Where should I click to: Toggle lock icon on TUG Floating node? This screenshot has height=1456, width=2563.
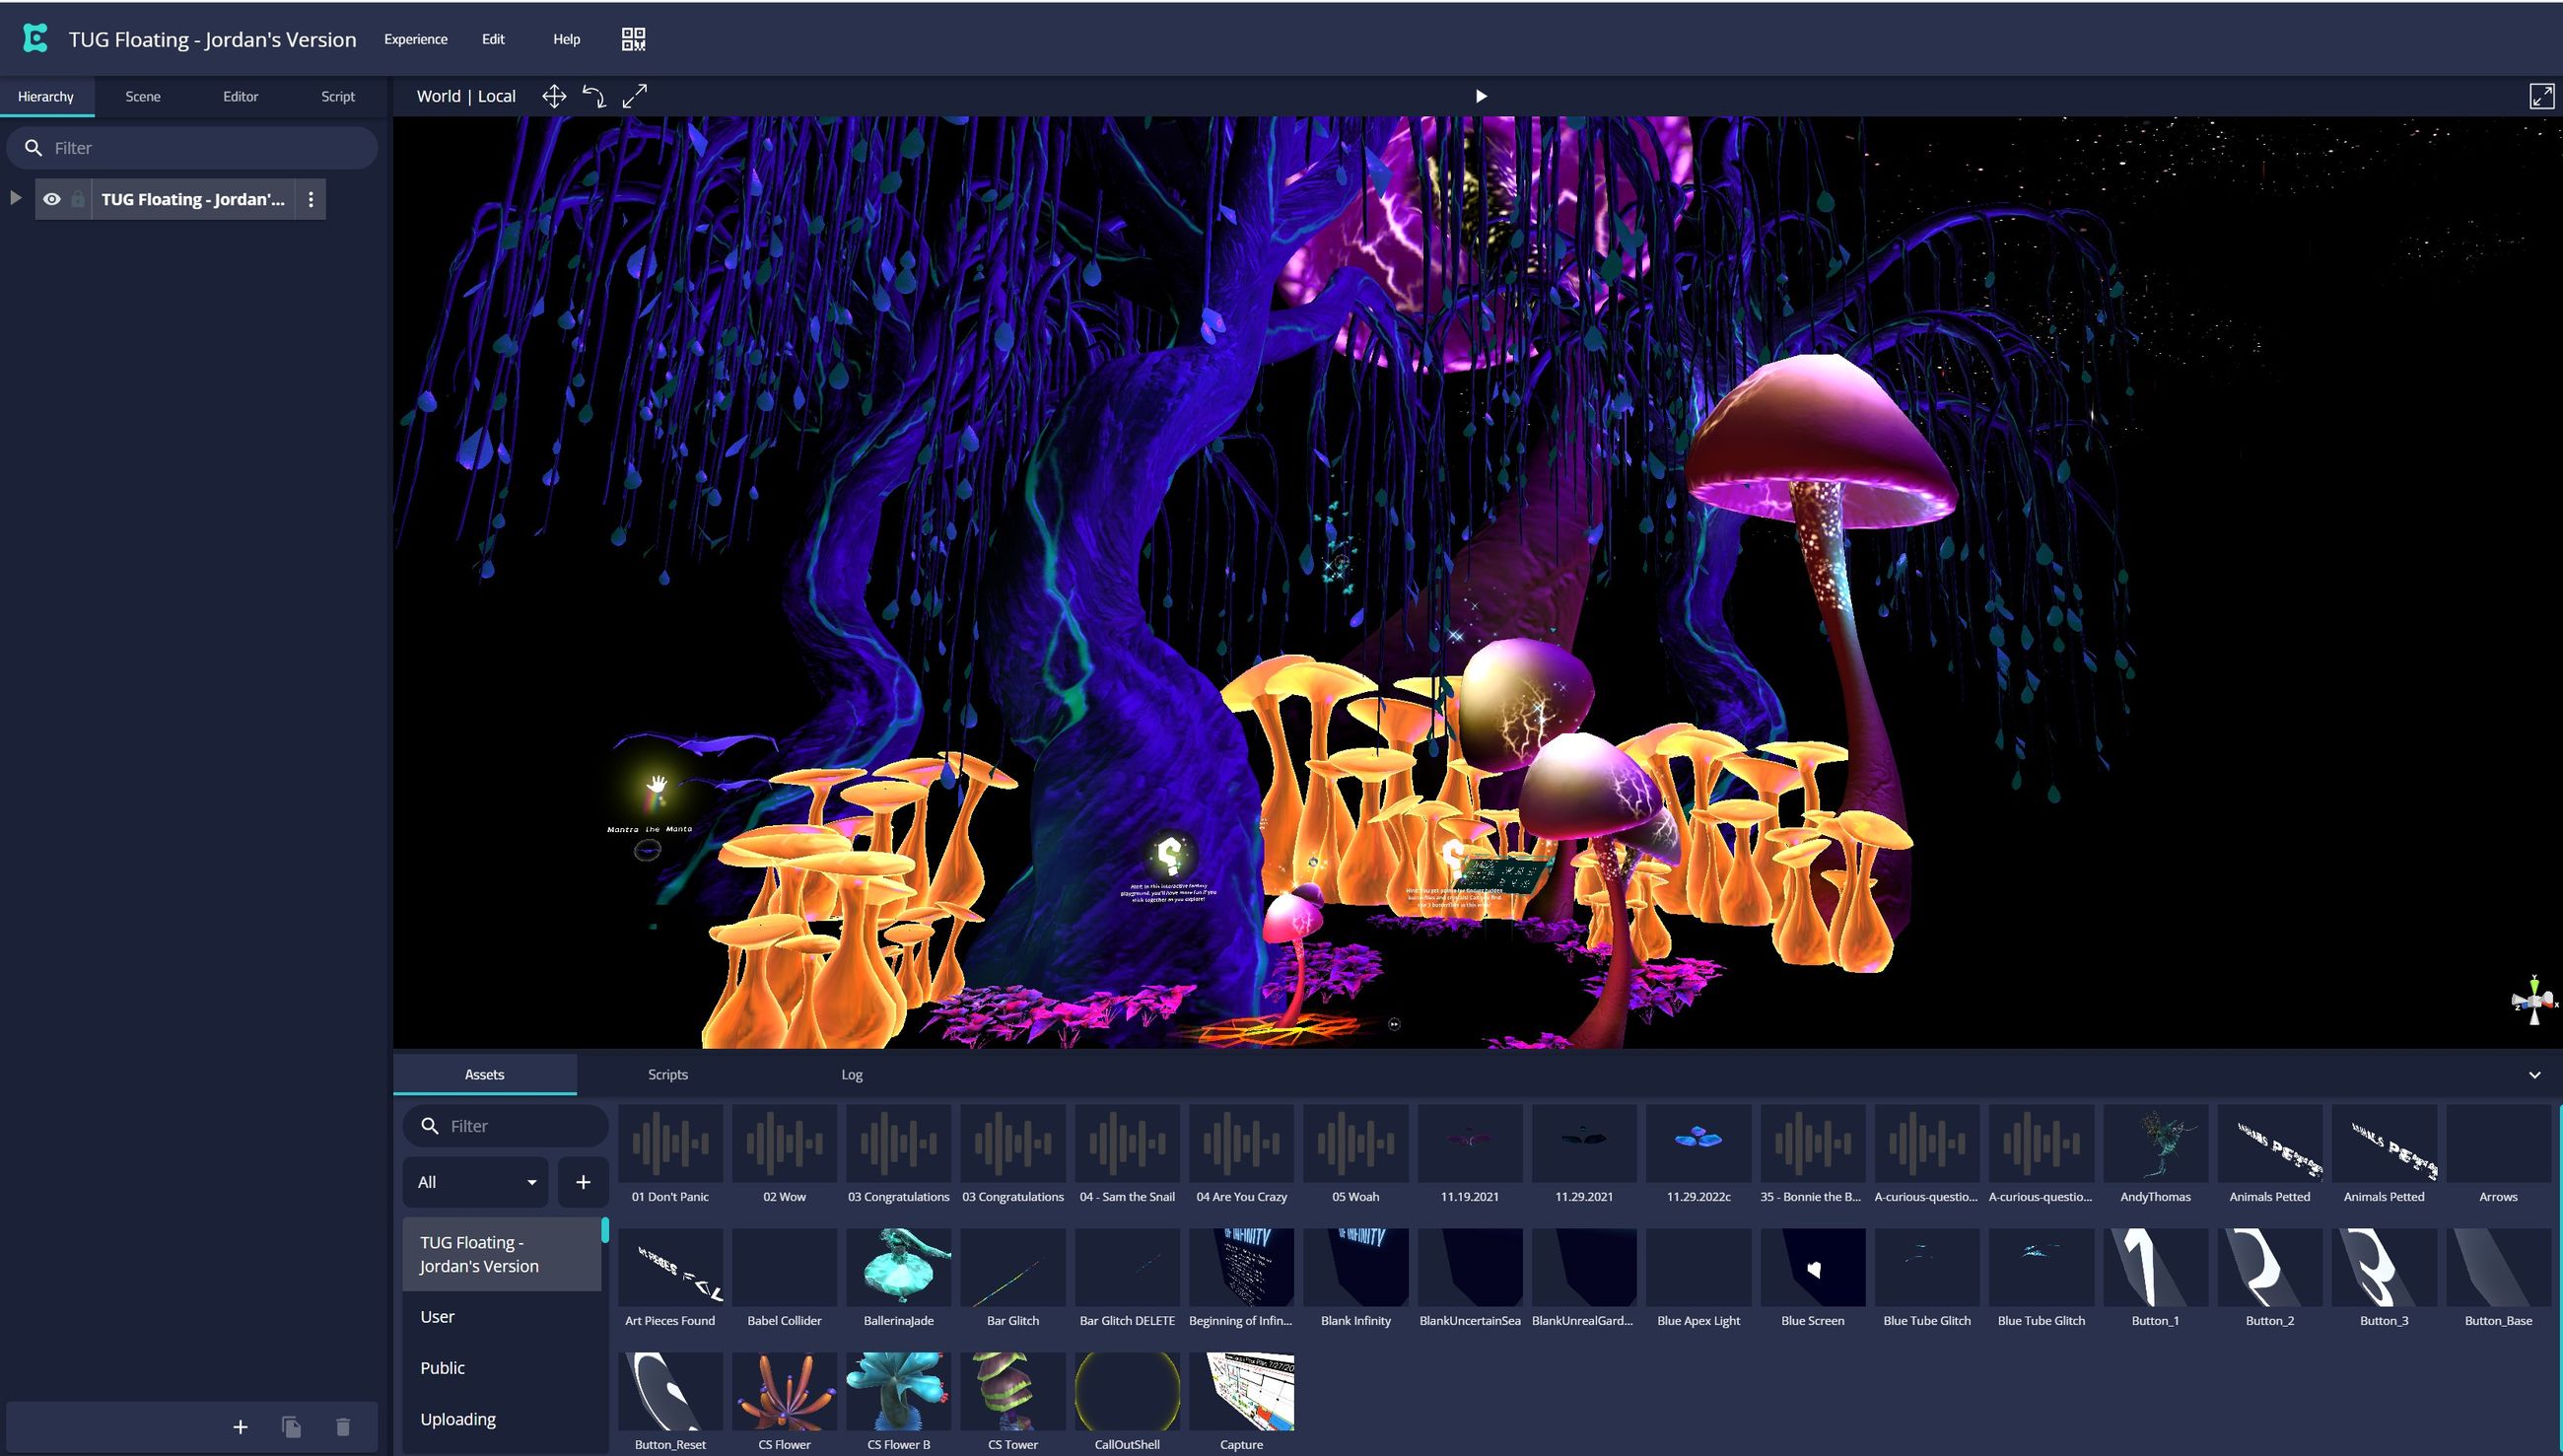78,199
